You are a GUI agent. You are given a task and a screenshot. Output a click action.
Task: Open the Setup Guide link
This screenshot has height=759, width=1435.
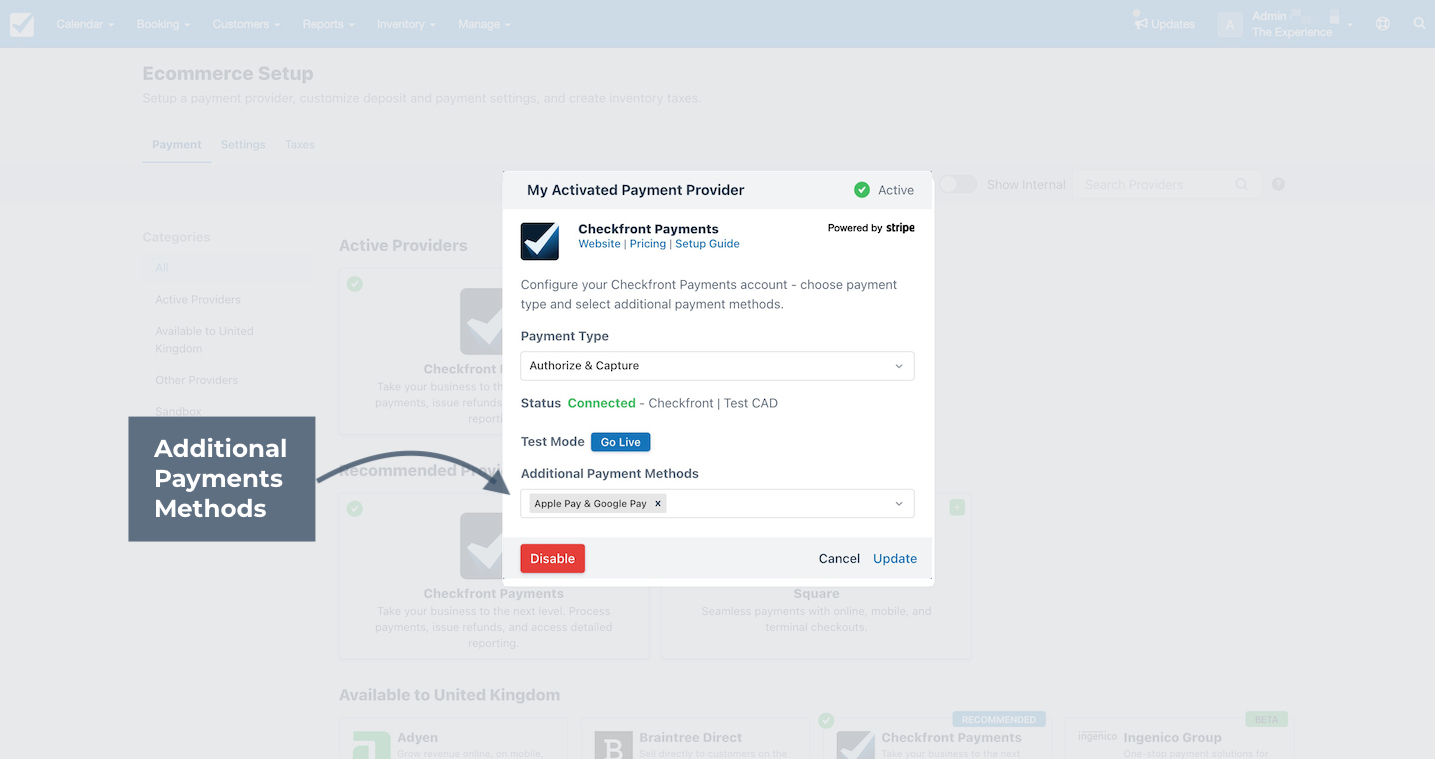click(x=707, y=244)
